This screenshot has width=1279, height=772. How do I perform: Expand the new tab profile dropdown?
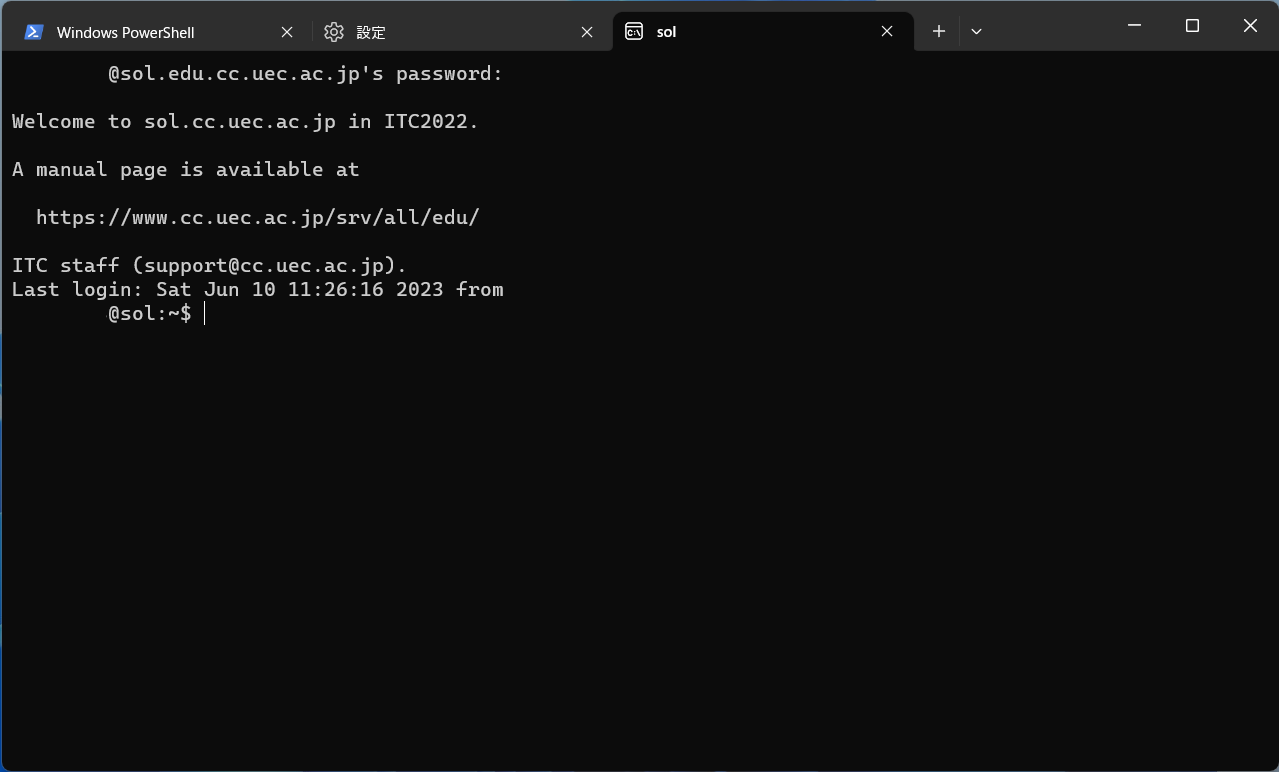[x=976, y=32]
